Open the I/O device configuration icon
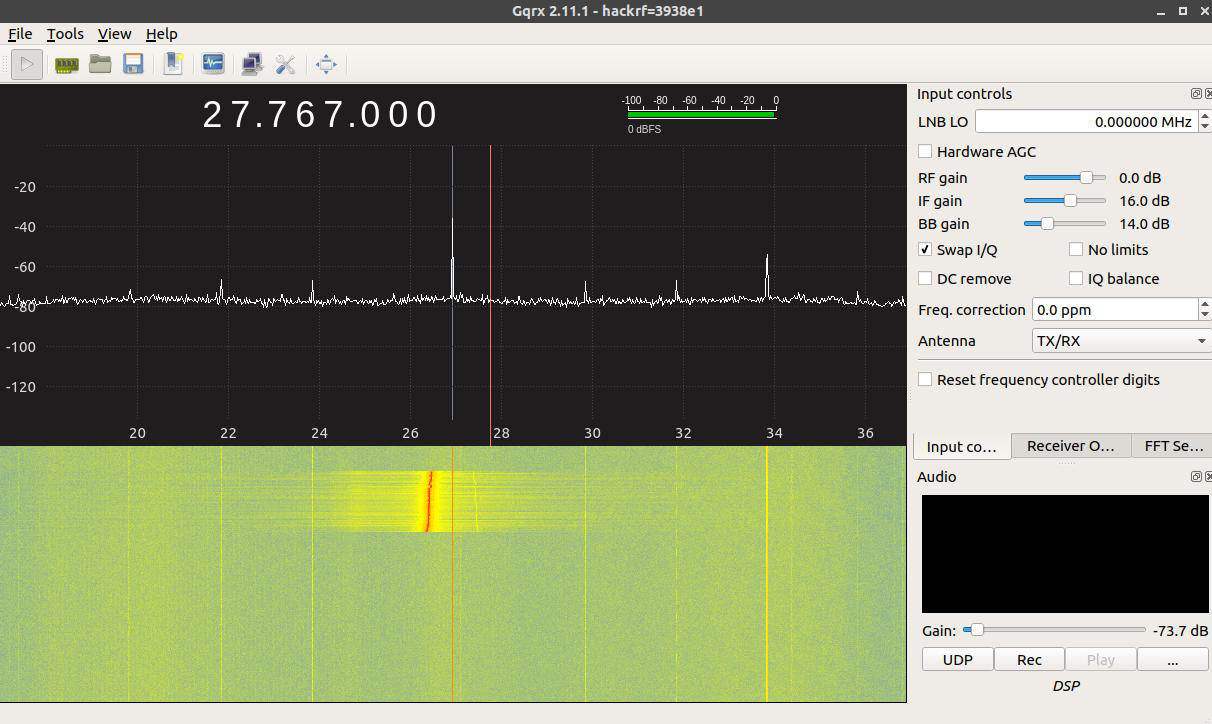This screenshot has width=1212, height=724. 67,64
